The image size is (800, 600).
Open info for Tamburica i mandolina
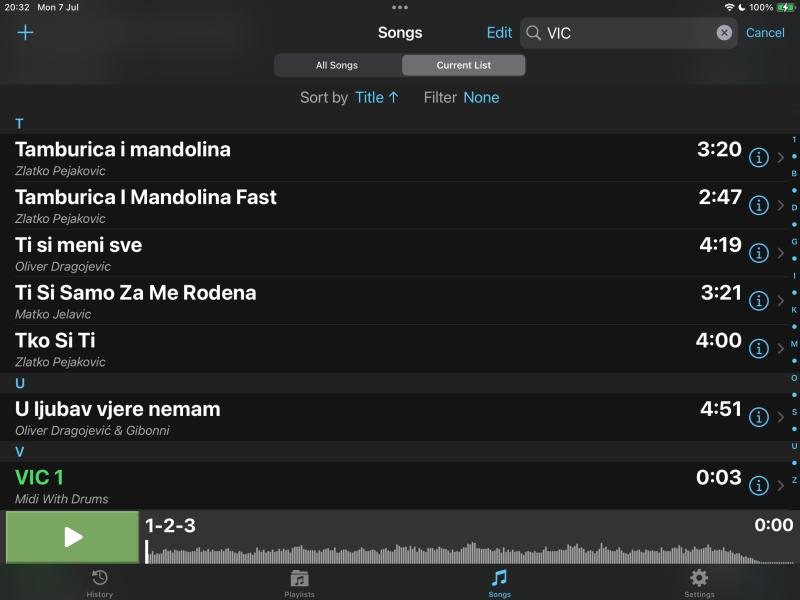pyautogui.click(x=759, y=157)
